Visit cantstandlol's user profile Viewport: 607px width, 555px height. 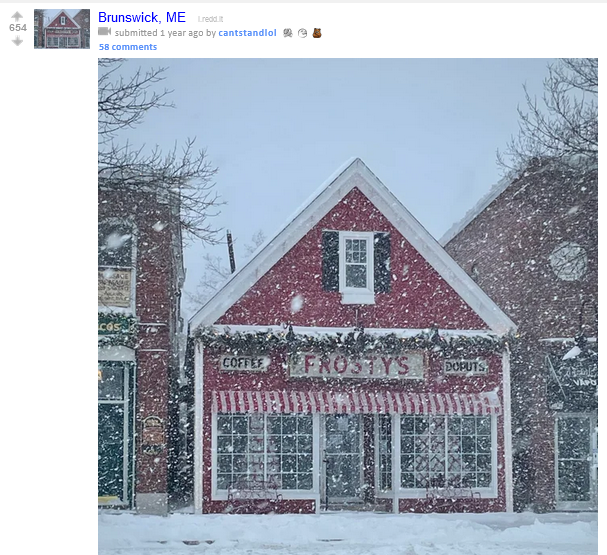pos(247,33)
